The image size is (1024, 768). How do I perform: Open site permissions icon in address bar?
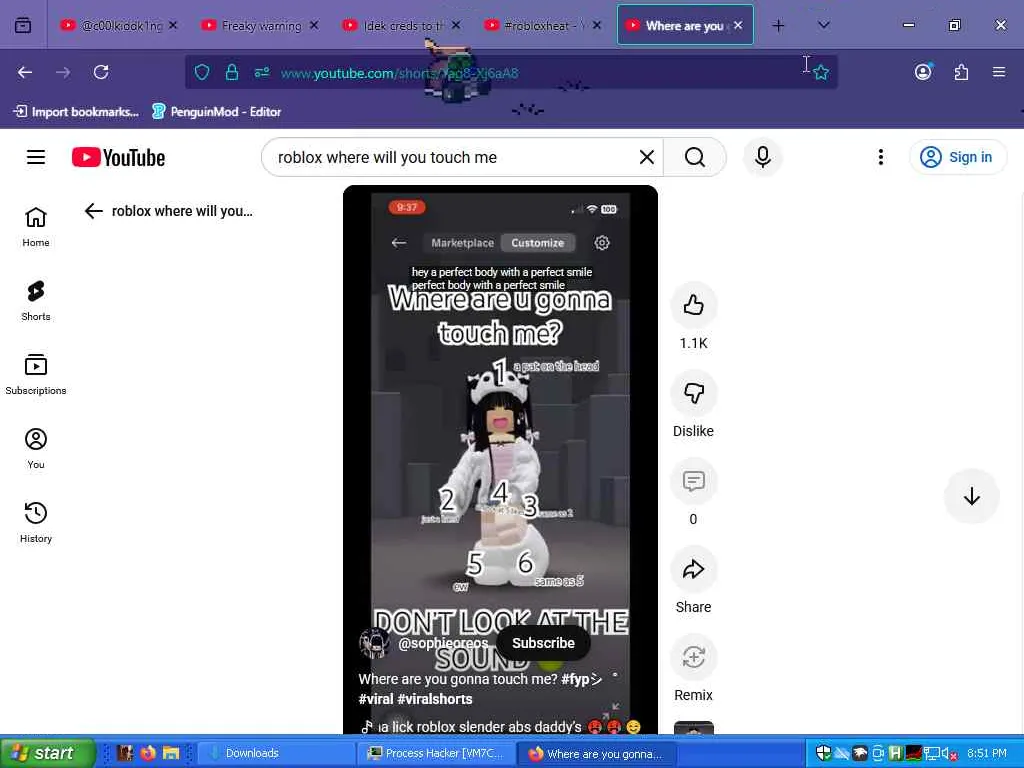[262, 72]
